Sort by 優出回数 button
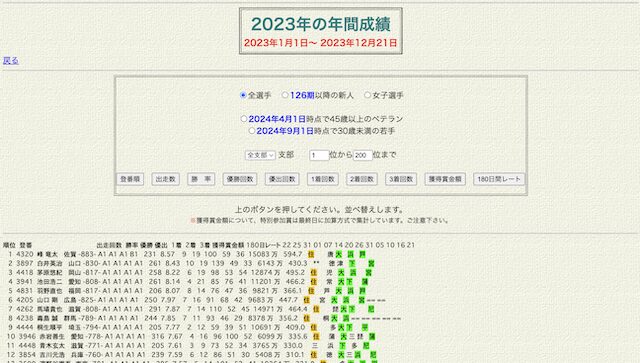This screenshot has height=363, width=640. click(x=282, y=179)
